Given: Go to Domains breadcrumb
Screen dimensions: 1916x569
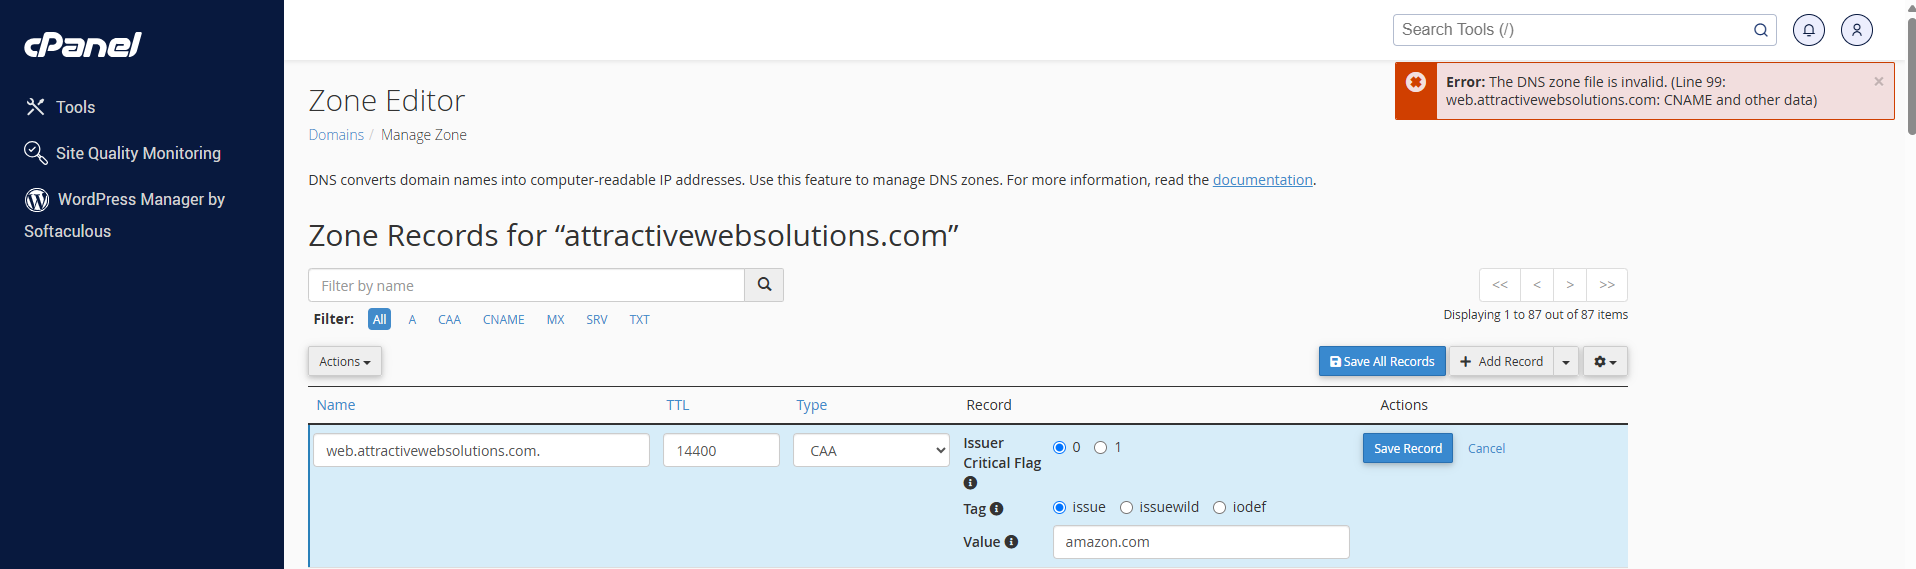Looking at the screenshot, I should 336,135.
